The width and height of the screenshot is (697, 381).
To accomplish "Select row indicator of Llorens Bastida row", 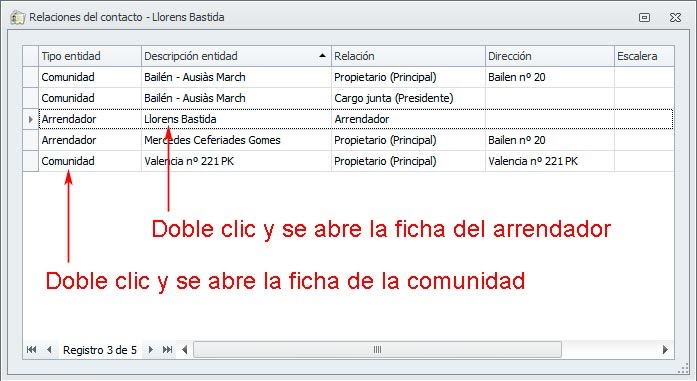I will pyautogui.click(x=31, y=119).
